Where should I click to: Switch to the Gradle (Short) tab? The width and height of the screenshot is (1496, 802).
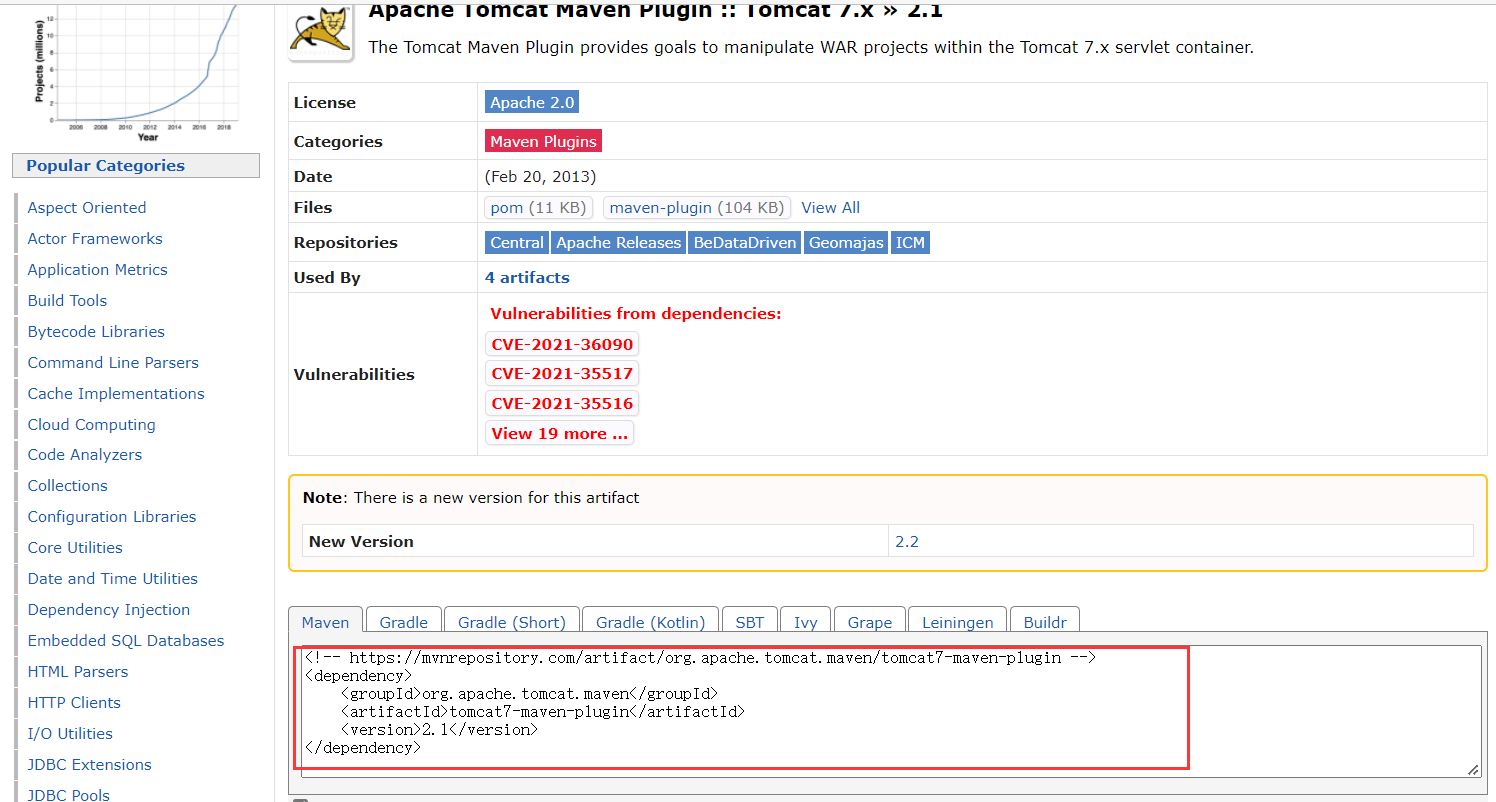pyautogui.click(x=511, y=621)
